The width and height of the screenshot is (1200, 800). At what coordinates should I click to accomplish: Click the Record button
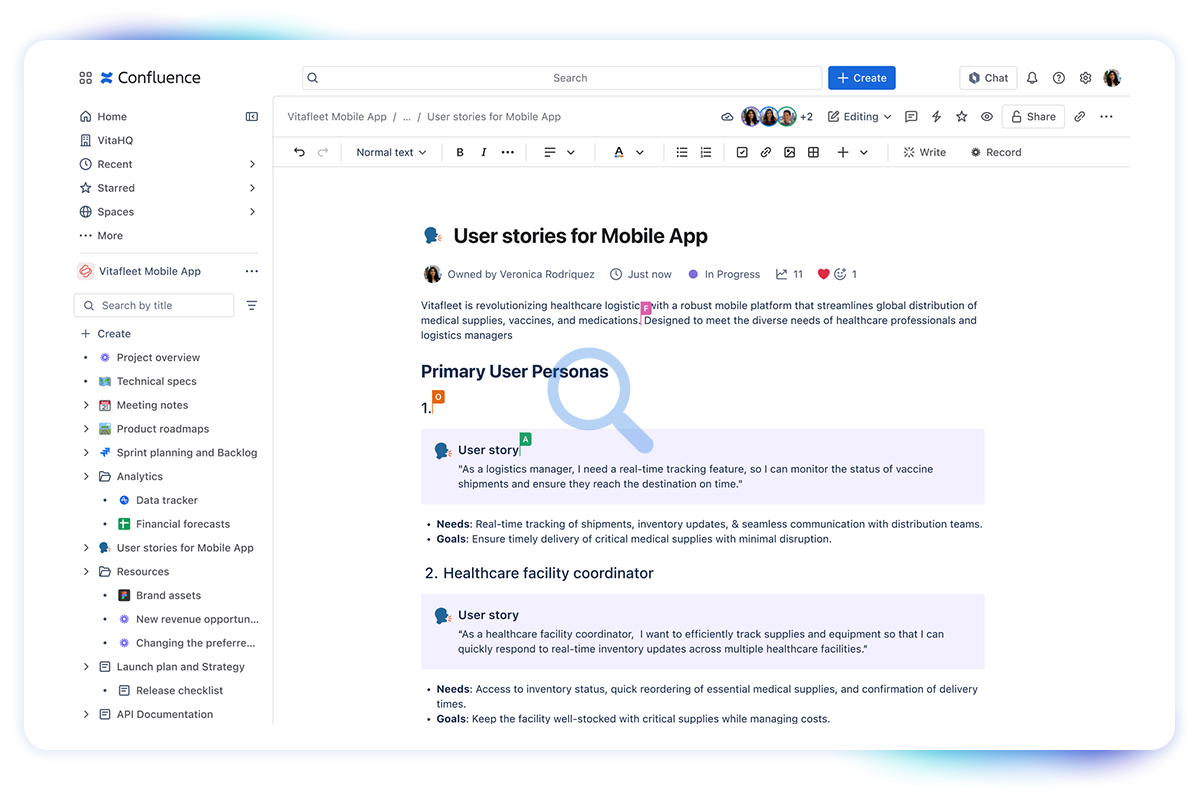point(996,153)
